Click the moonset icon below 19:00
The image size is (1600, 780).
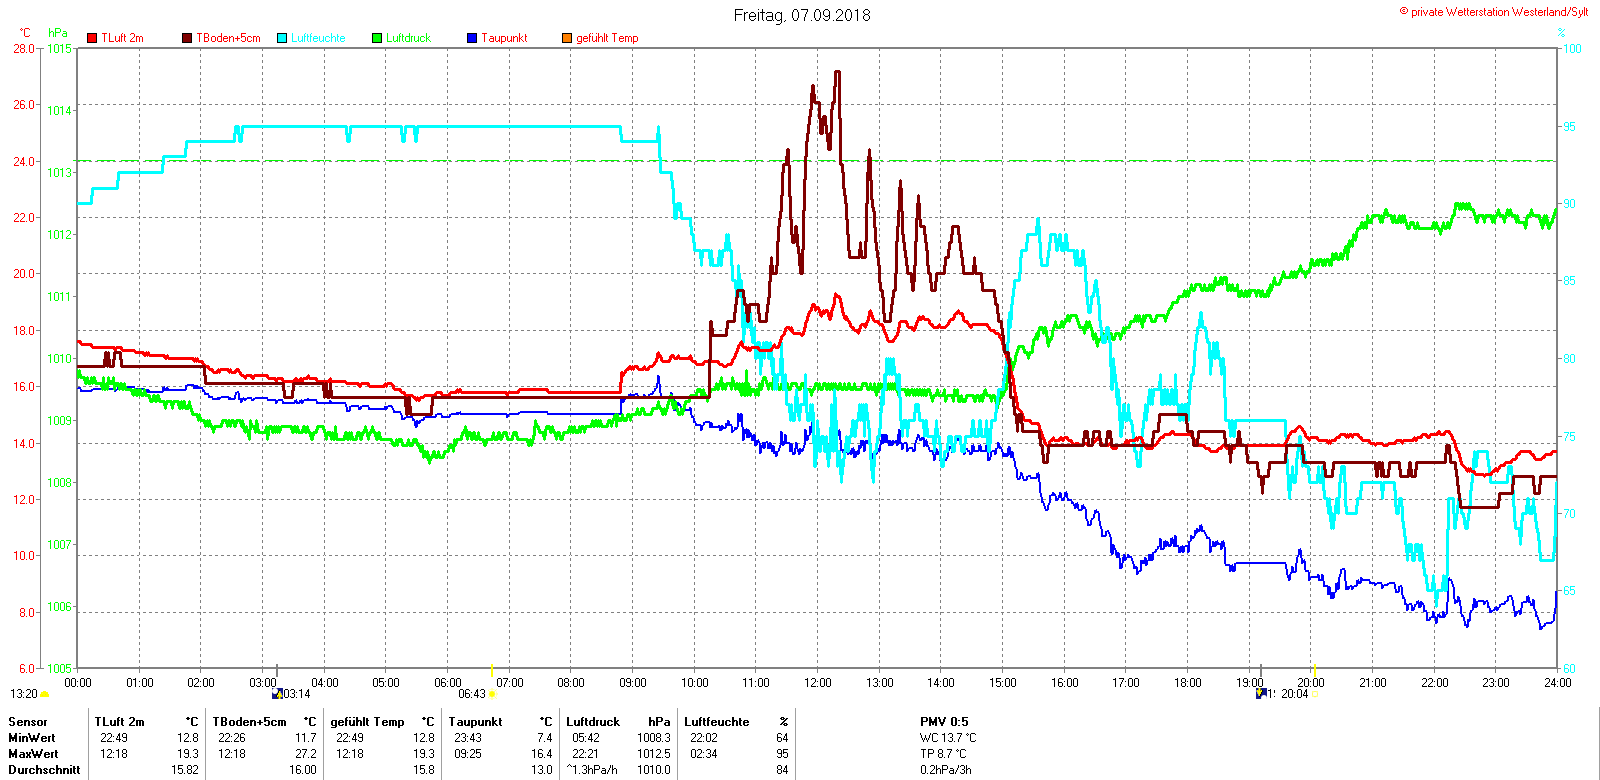[1261, 693]
